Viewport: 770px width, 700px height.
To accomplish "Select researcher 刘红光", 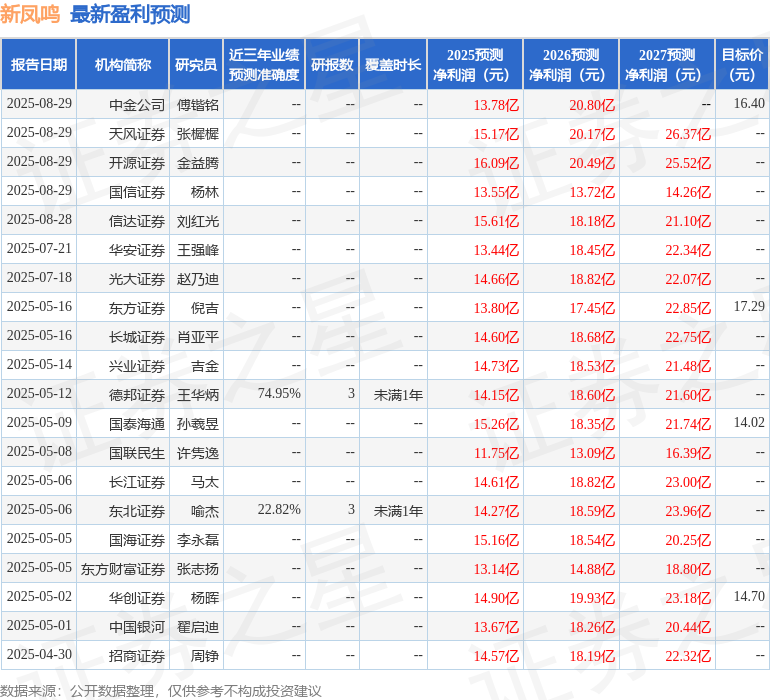I will point(198,221).
